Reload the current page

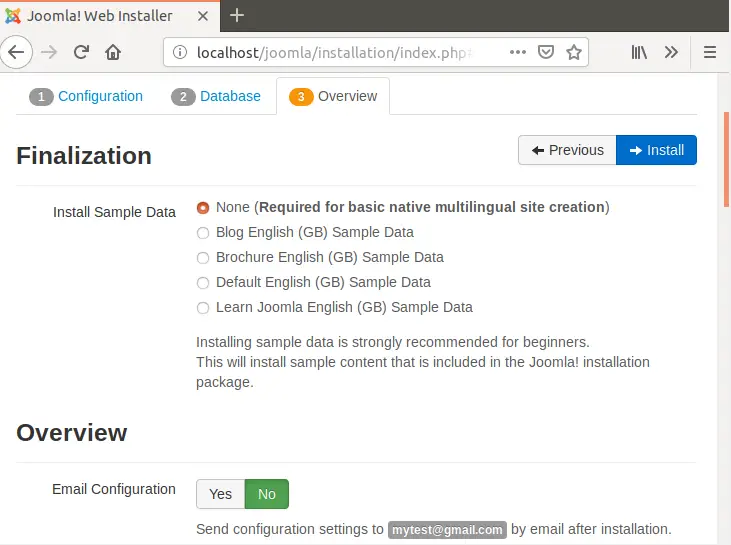click(82, 52)
